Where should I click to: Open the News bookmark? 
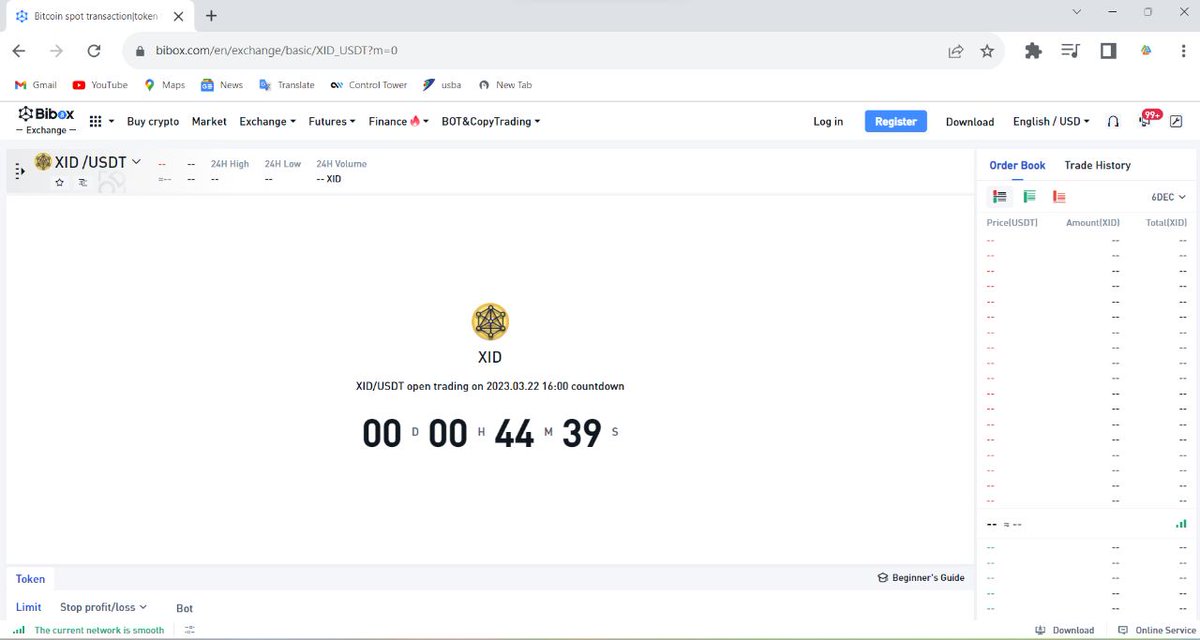(x=222, y=85)
